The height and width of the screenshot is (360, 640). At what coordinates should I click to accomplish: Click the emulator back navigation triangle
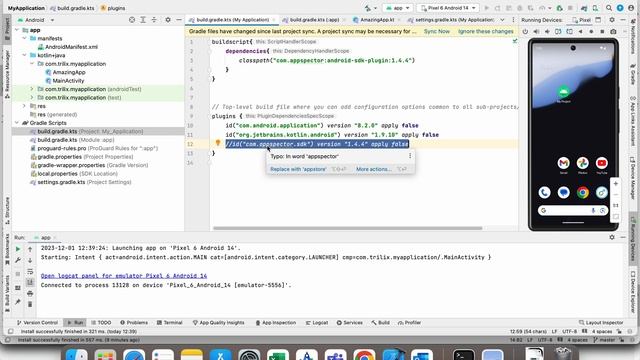point(580,31)
